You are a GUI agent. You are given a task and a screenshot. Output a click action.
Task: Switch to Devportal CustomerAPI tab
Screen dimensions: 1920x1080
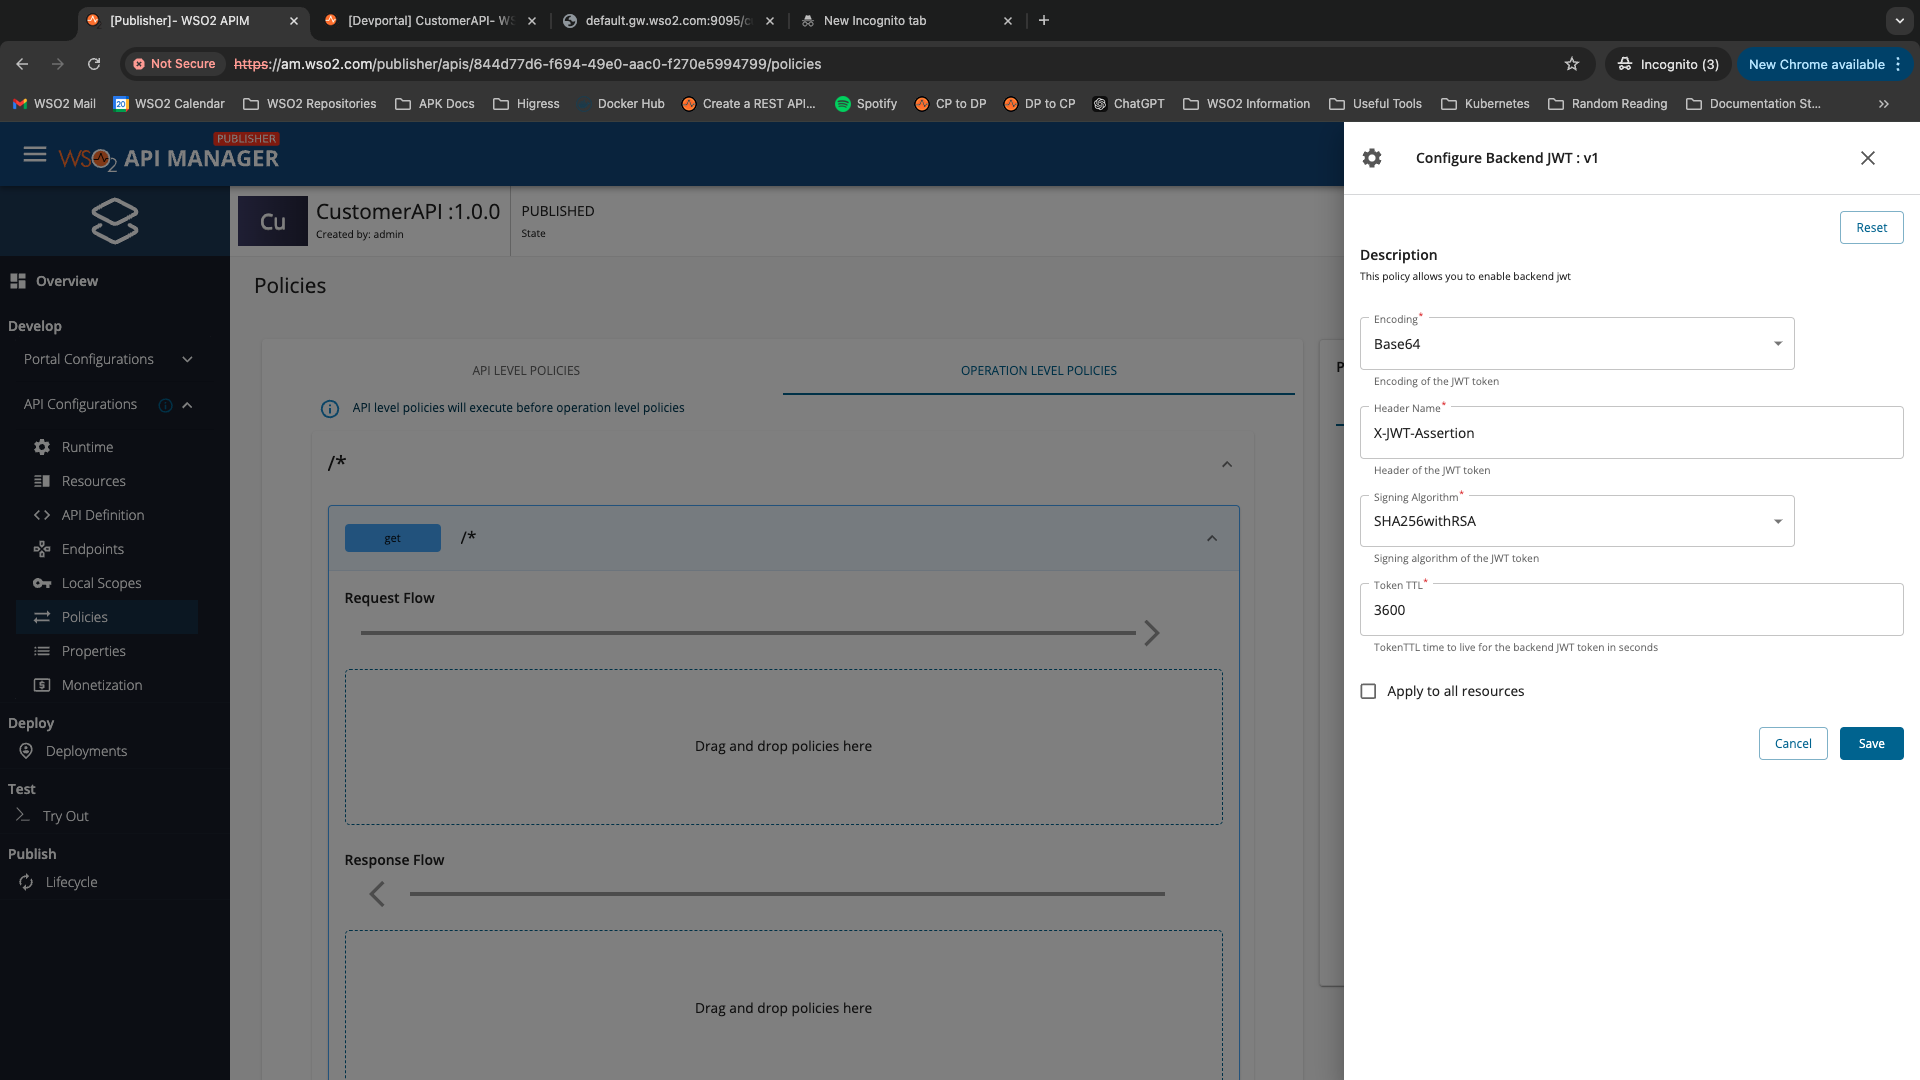click(x=430, y=20)
